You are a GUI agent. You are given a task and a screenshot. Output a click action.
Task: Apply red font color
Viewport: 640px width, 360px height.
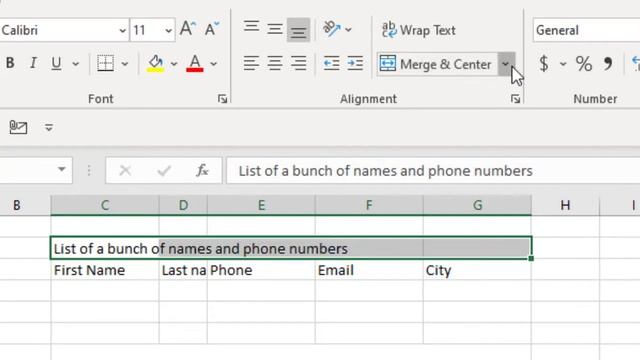tap(195, 63)
